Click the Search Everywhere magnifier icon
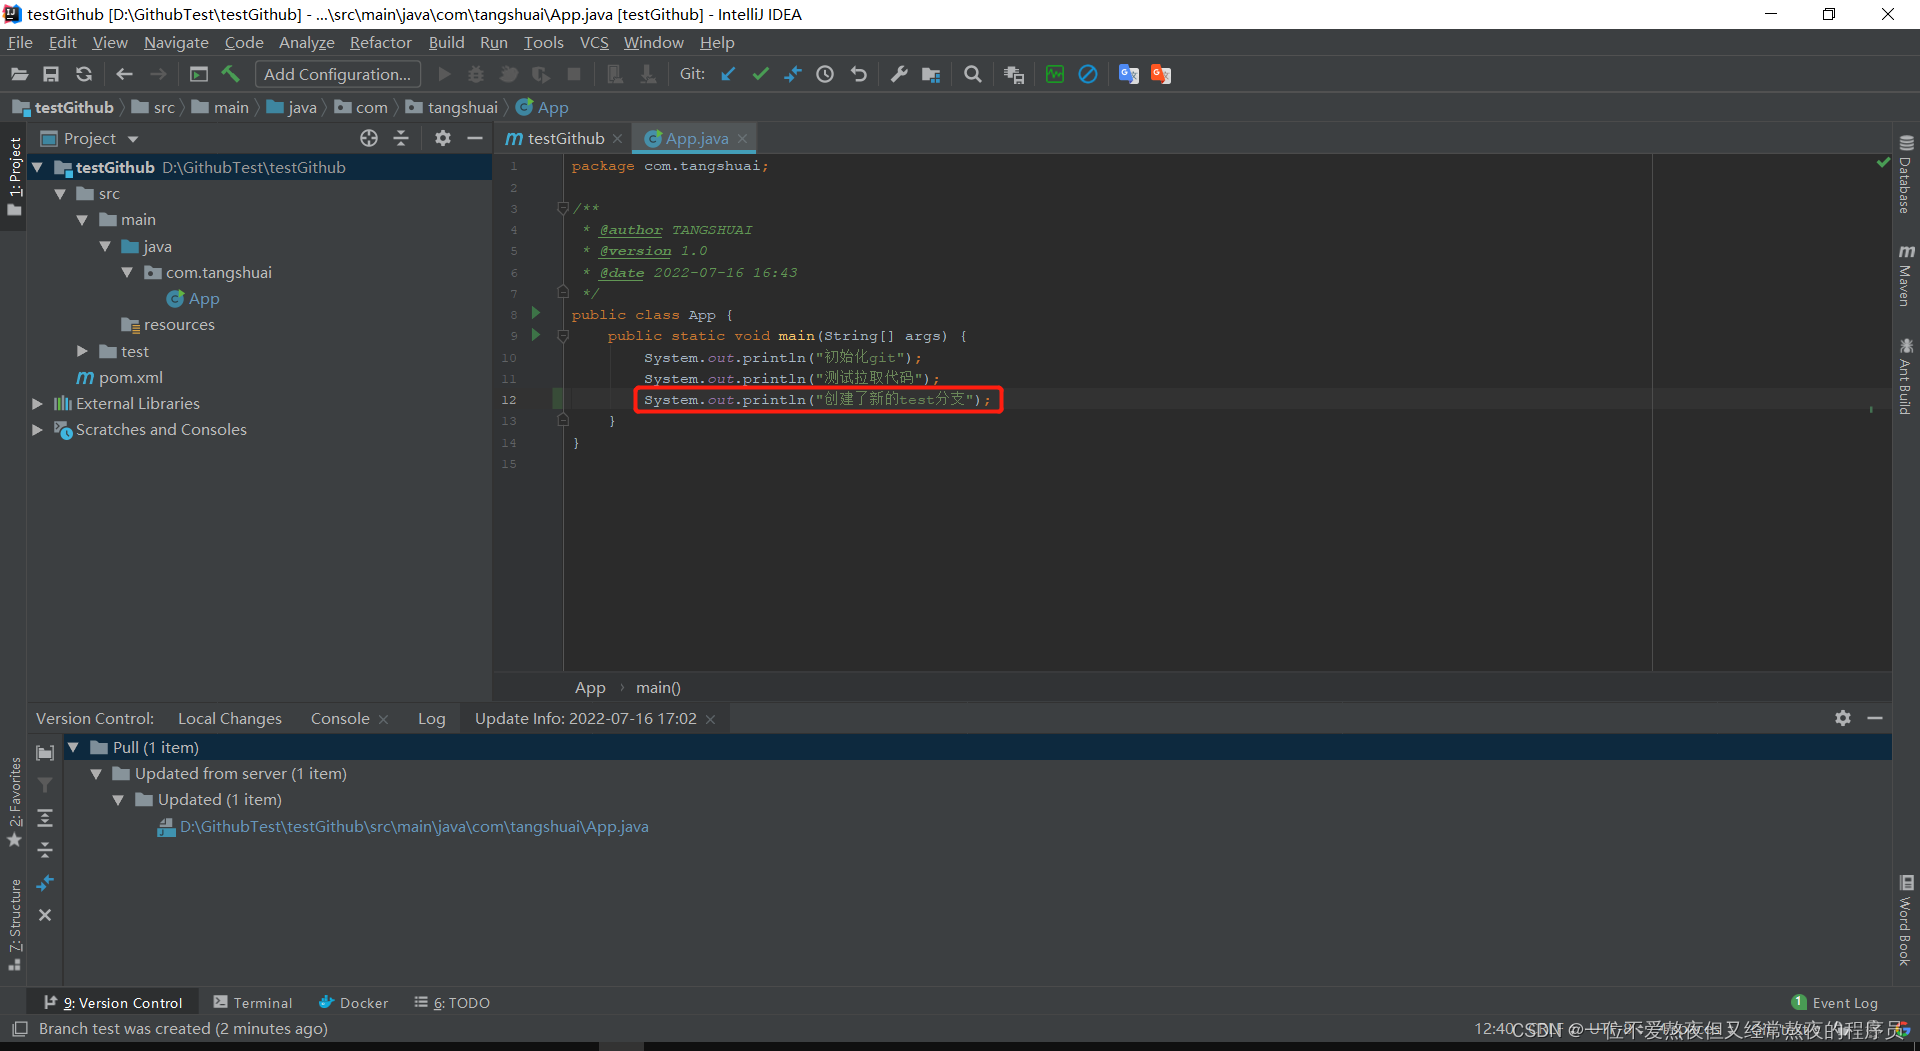Viewport: 1920px width, 1051px height. pyautogui.click(x=972, y=74)
